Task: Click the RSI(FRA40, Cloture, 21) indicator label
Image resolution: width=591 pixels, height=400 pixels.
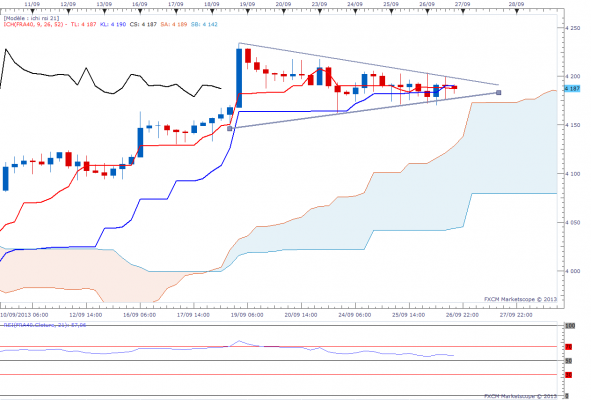Action: [x=45, y=325]
